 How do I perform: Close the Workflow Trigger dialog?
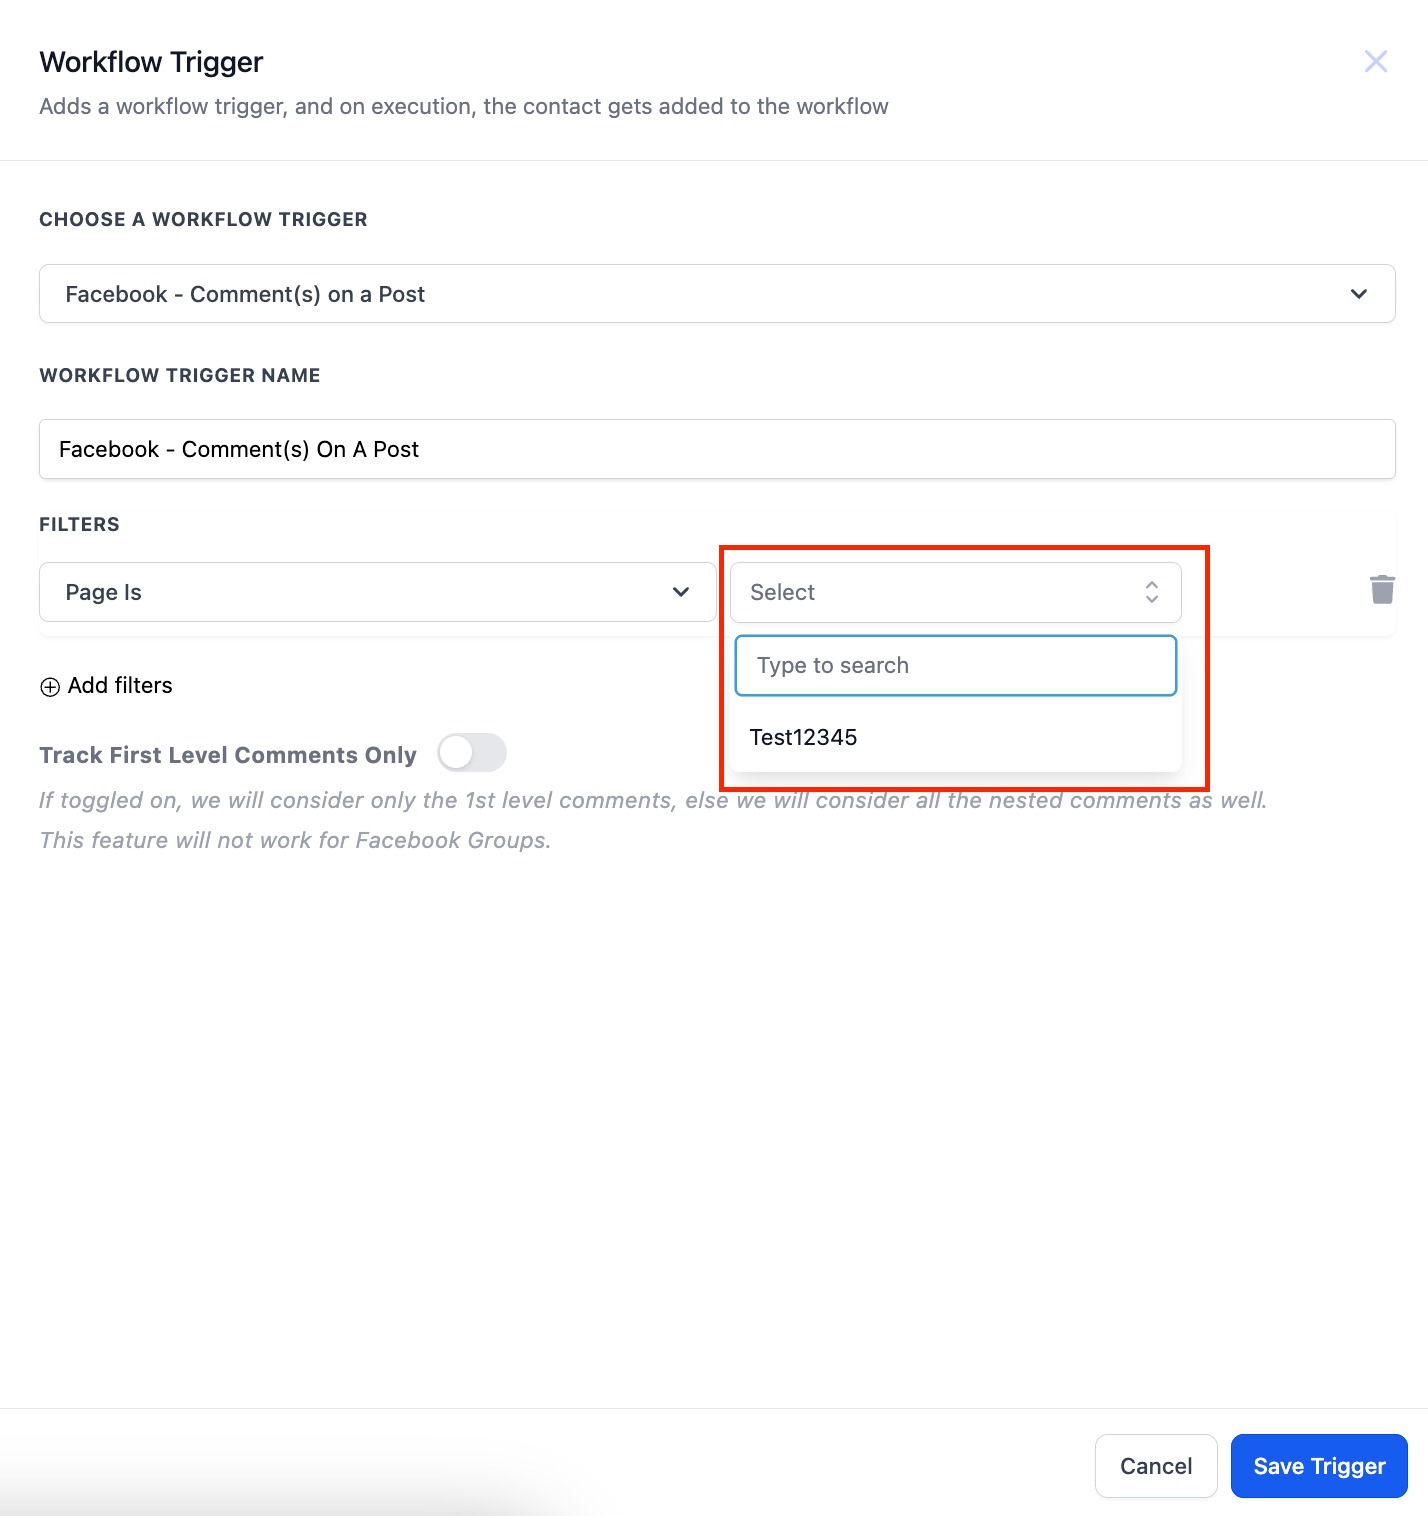click(1376, 61)
